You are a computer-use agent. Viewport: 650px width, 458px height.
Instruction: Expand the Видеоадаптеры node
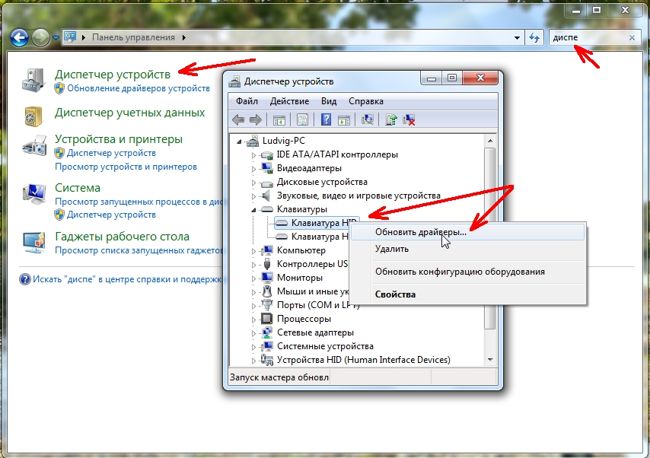(254, 169)
